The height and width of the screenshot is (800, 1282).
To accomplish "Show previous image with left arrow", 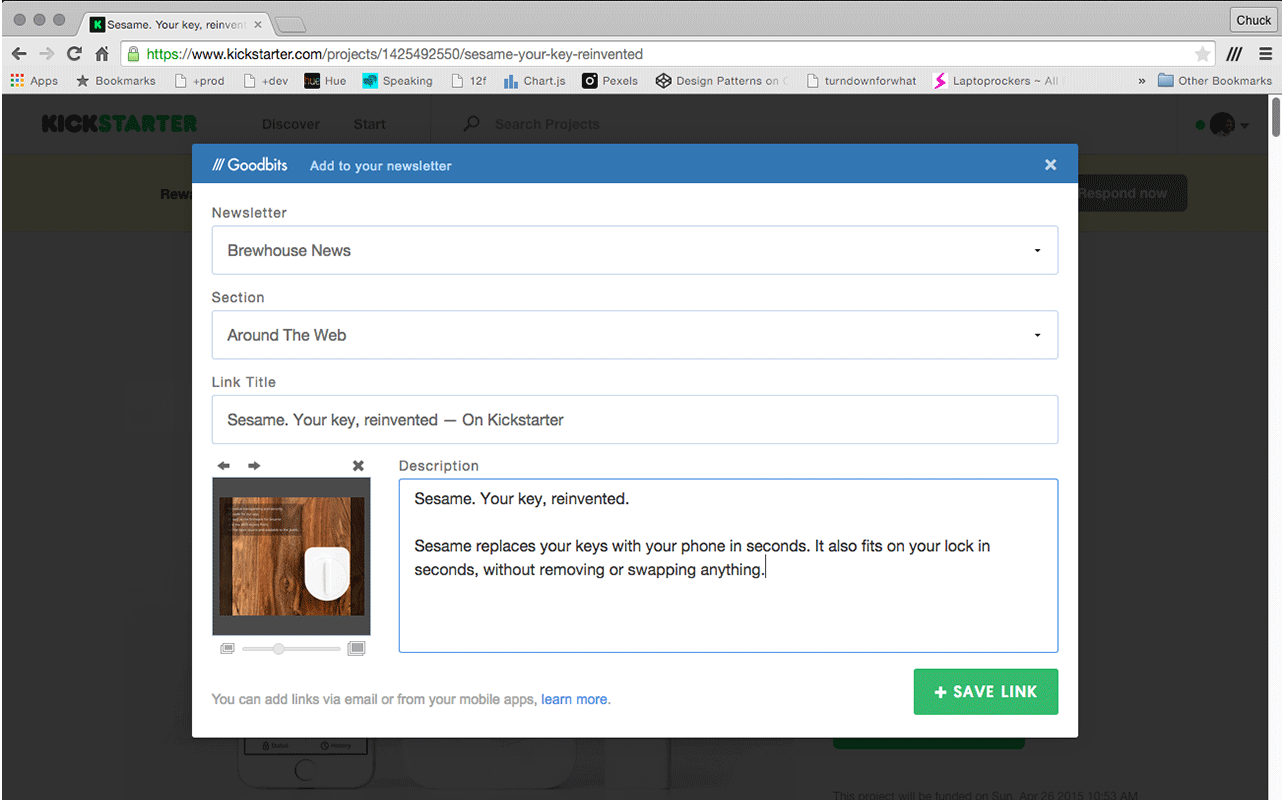I will coord(224,466).
